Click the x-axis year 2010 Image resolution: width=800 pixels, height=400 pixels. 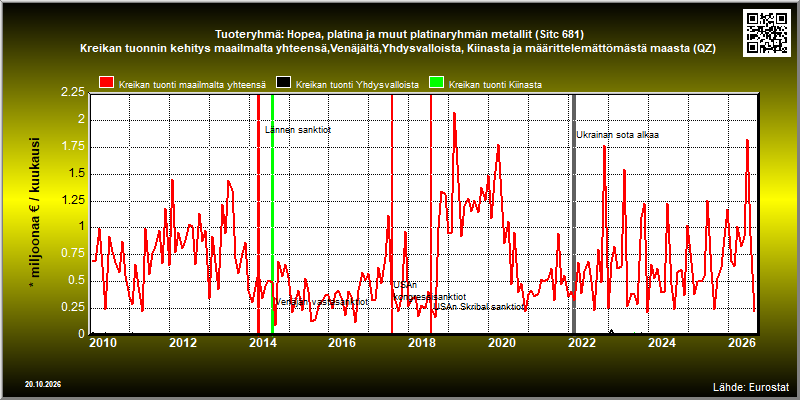104,343
